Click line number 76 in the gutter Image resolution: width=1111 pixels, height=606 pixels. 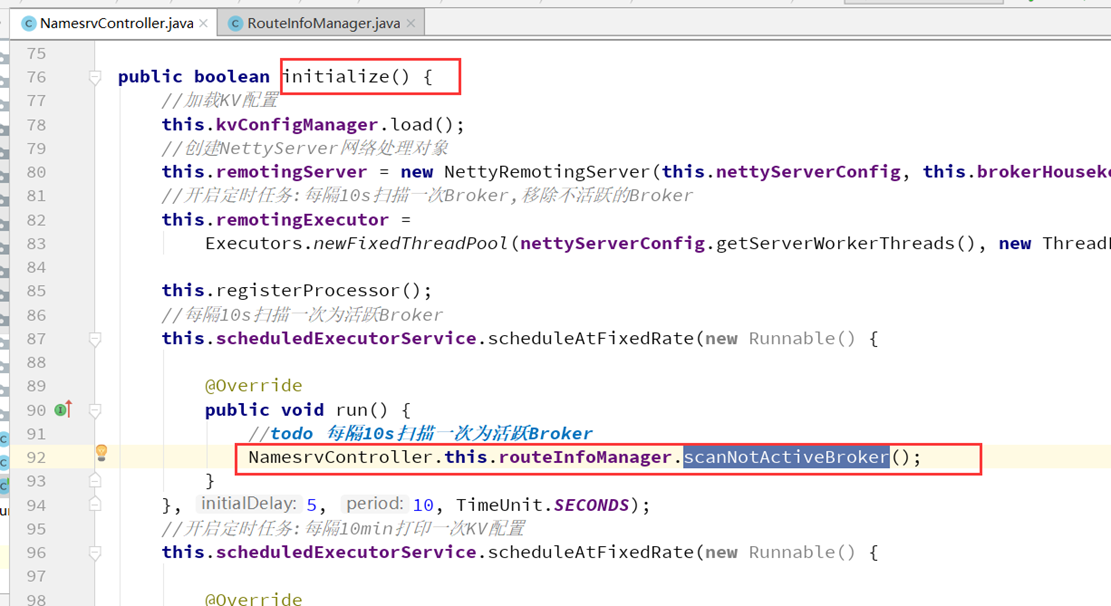click(36, 77)
